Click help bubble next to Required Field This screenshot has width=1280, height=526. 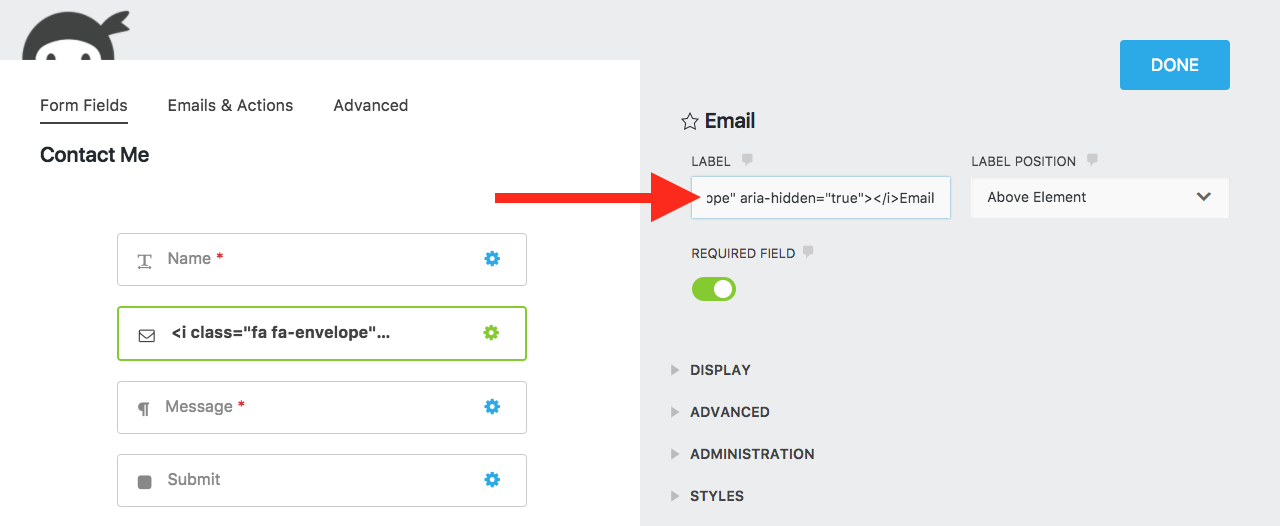[808, 252]
